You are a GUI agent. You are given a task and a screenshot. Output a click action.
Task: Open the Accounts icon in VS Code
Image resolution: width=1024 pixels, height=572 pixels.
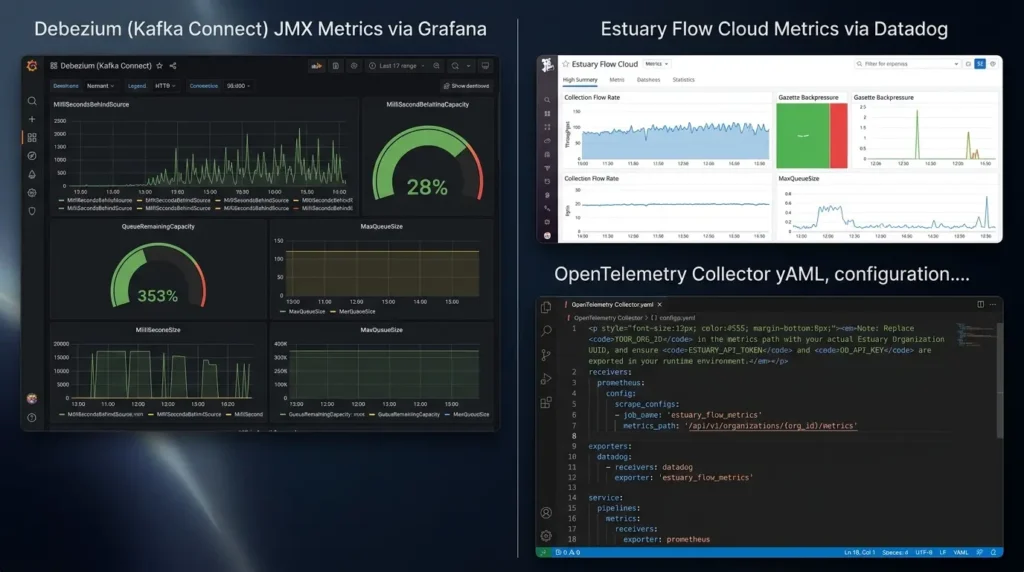546,513
